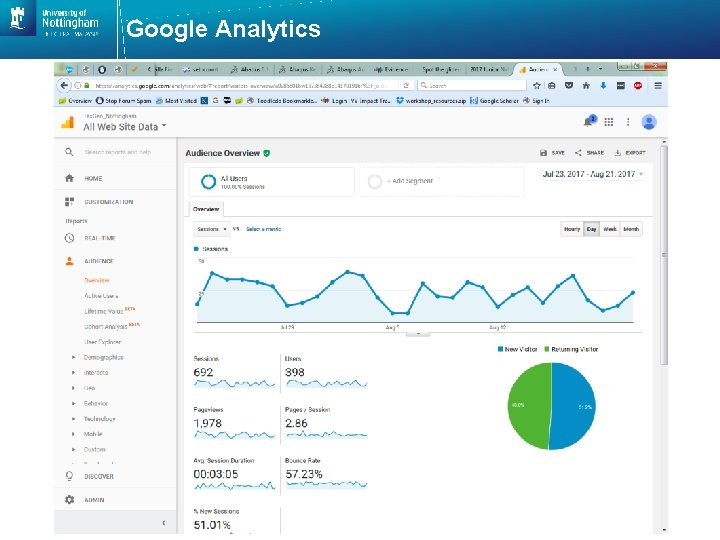Viewport: 720px width, 540px height.
Task: Click in the browser Search field
Action: (x=472, y=85)
